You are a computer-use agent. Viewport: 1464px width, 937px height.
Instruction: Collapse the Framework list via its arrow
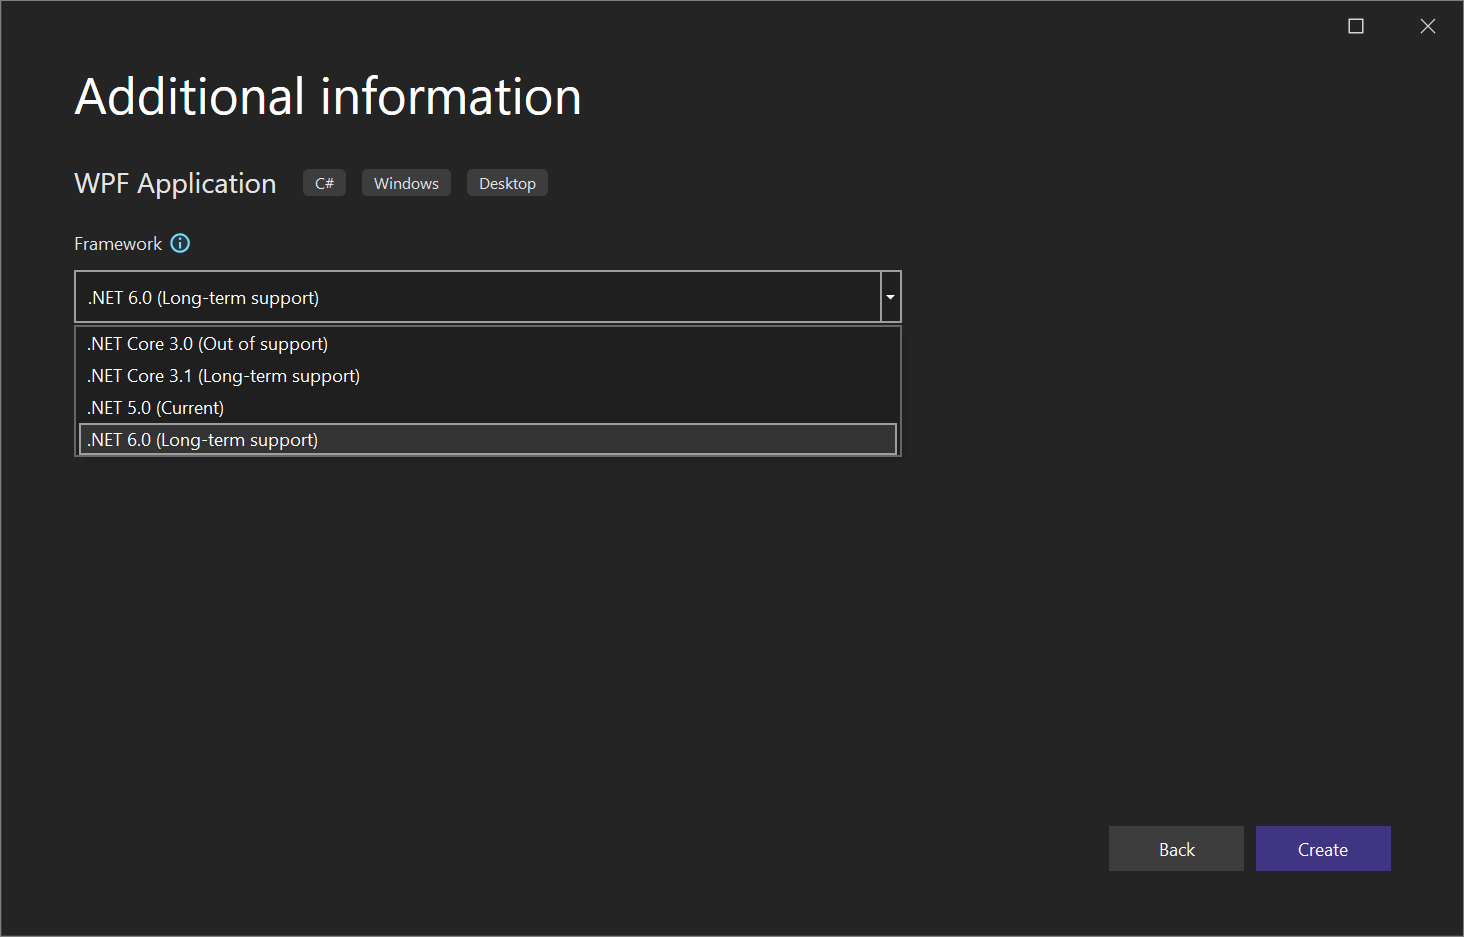coord(890,297)
